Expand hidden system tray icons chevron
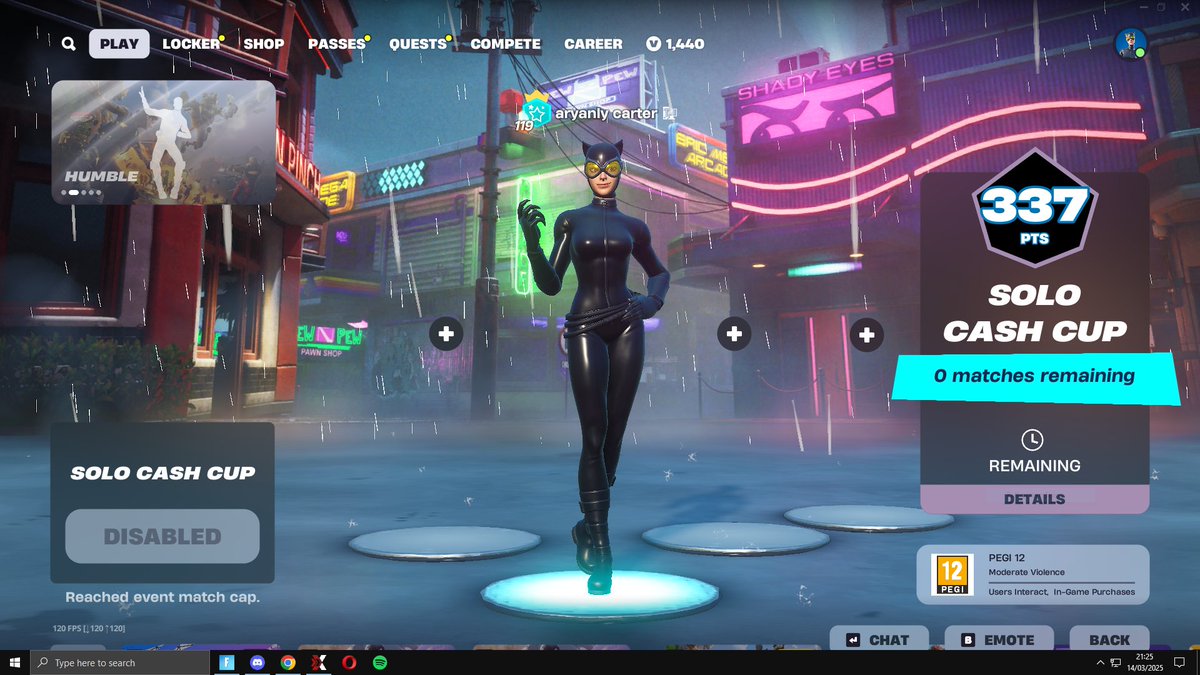This screenshot has width=1200, height=675. 1101,663
